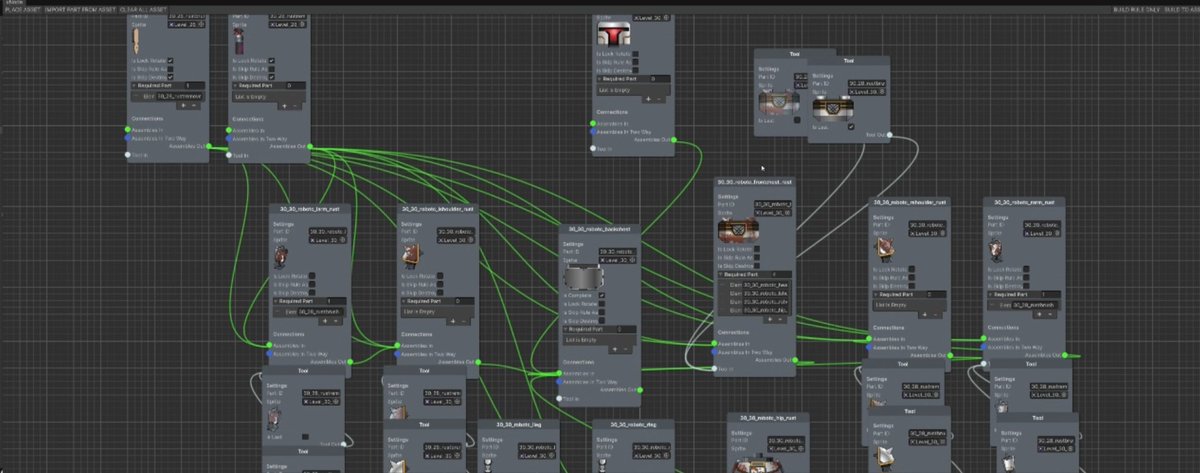Click the plus button in 30_30_robotic_rarm_rust node
This screenshot has width=1200, height=473.
pyautogui.click(x=1039, y=314)
